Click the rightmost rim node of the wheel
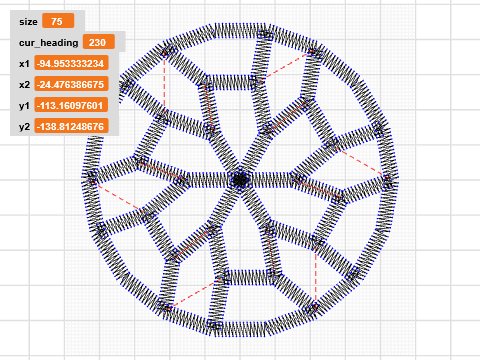The width and height of the screenshot is (480, 360). click(388, 180)
